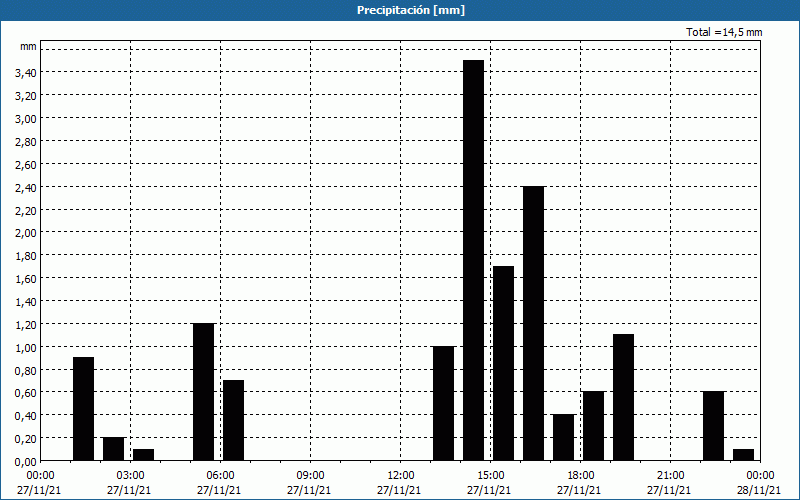Select the 0,10 mm bar starting at 03:00

[143, 455]
